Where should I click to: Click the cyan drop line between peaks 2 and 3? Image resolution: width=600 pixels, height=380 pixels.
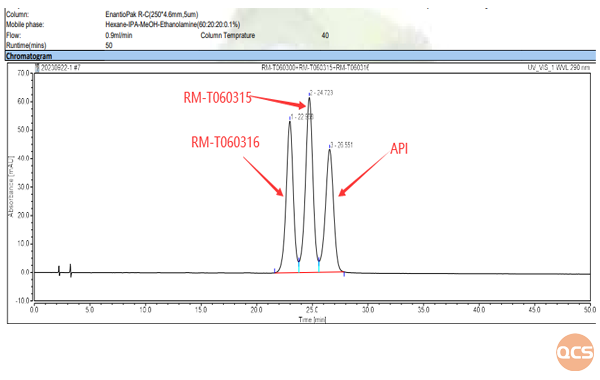click(x=319, y=266)
